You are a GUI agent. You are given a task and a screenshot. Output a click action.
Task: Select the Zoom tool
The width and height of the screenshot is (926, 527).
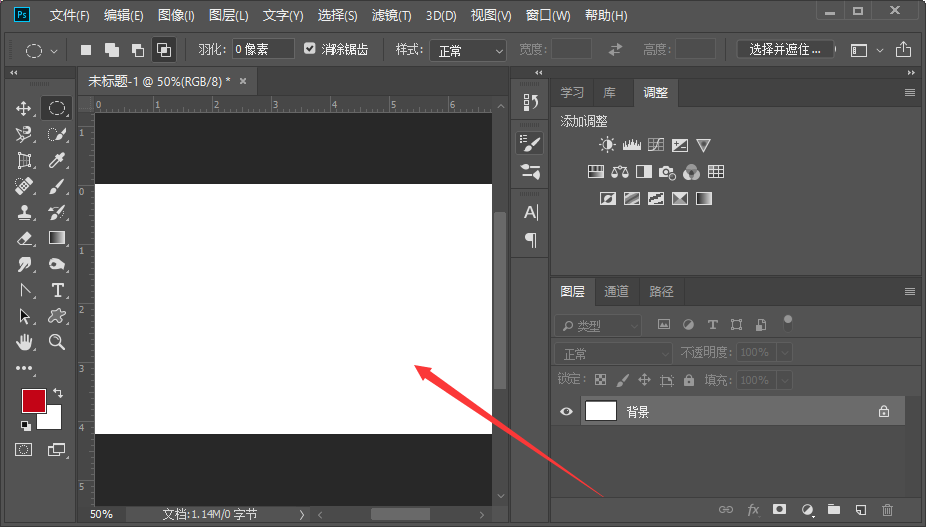[x=57, y=342]
